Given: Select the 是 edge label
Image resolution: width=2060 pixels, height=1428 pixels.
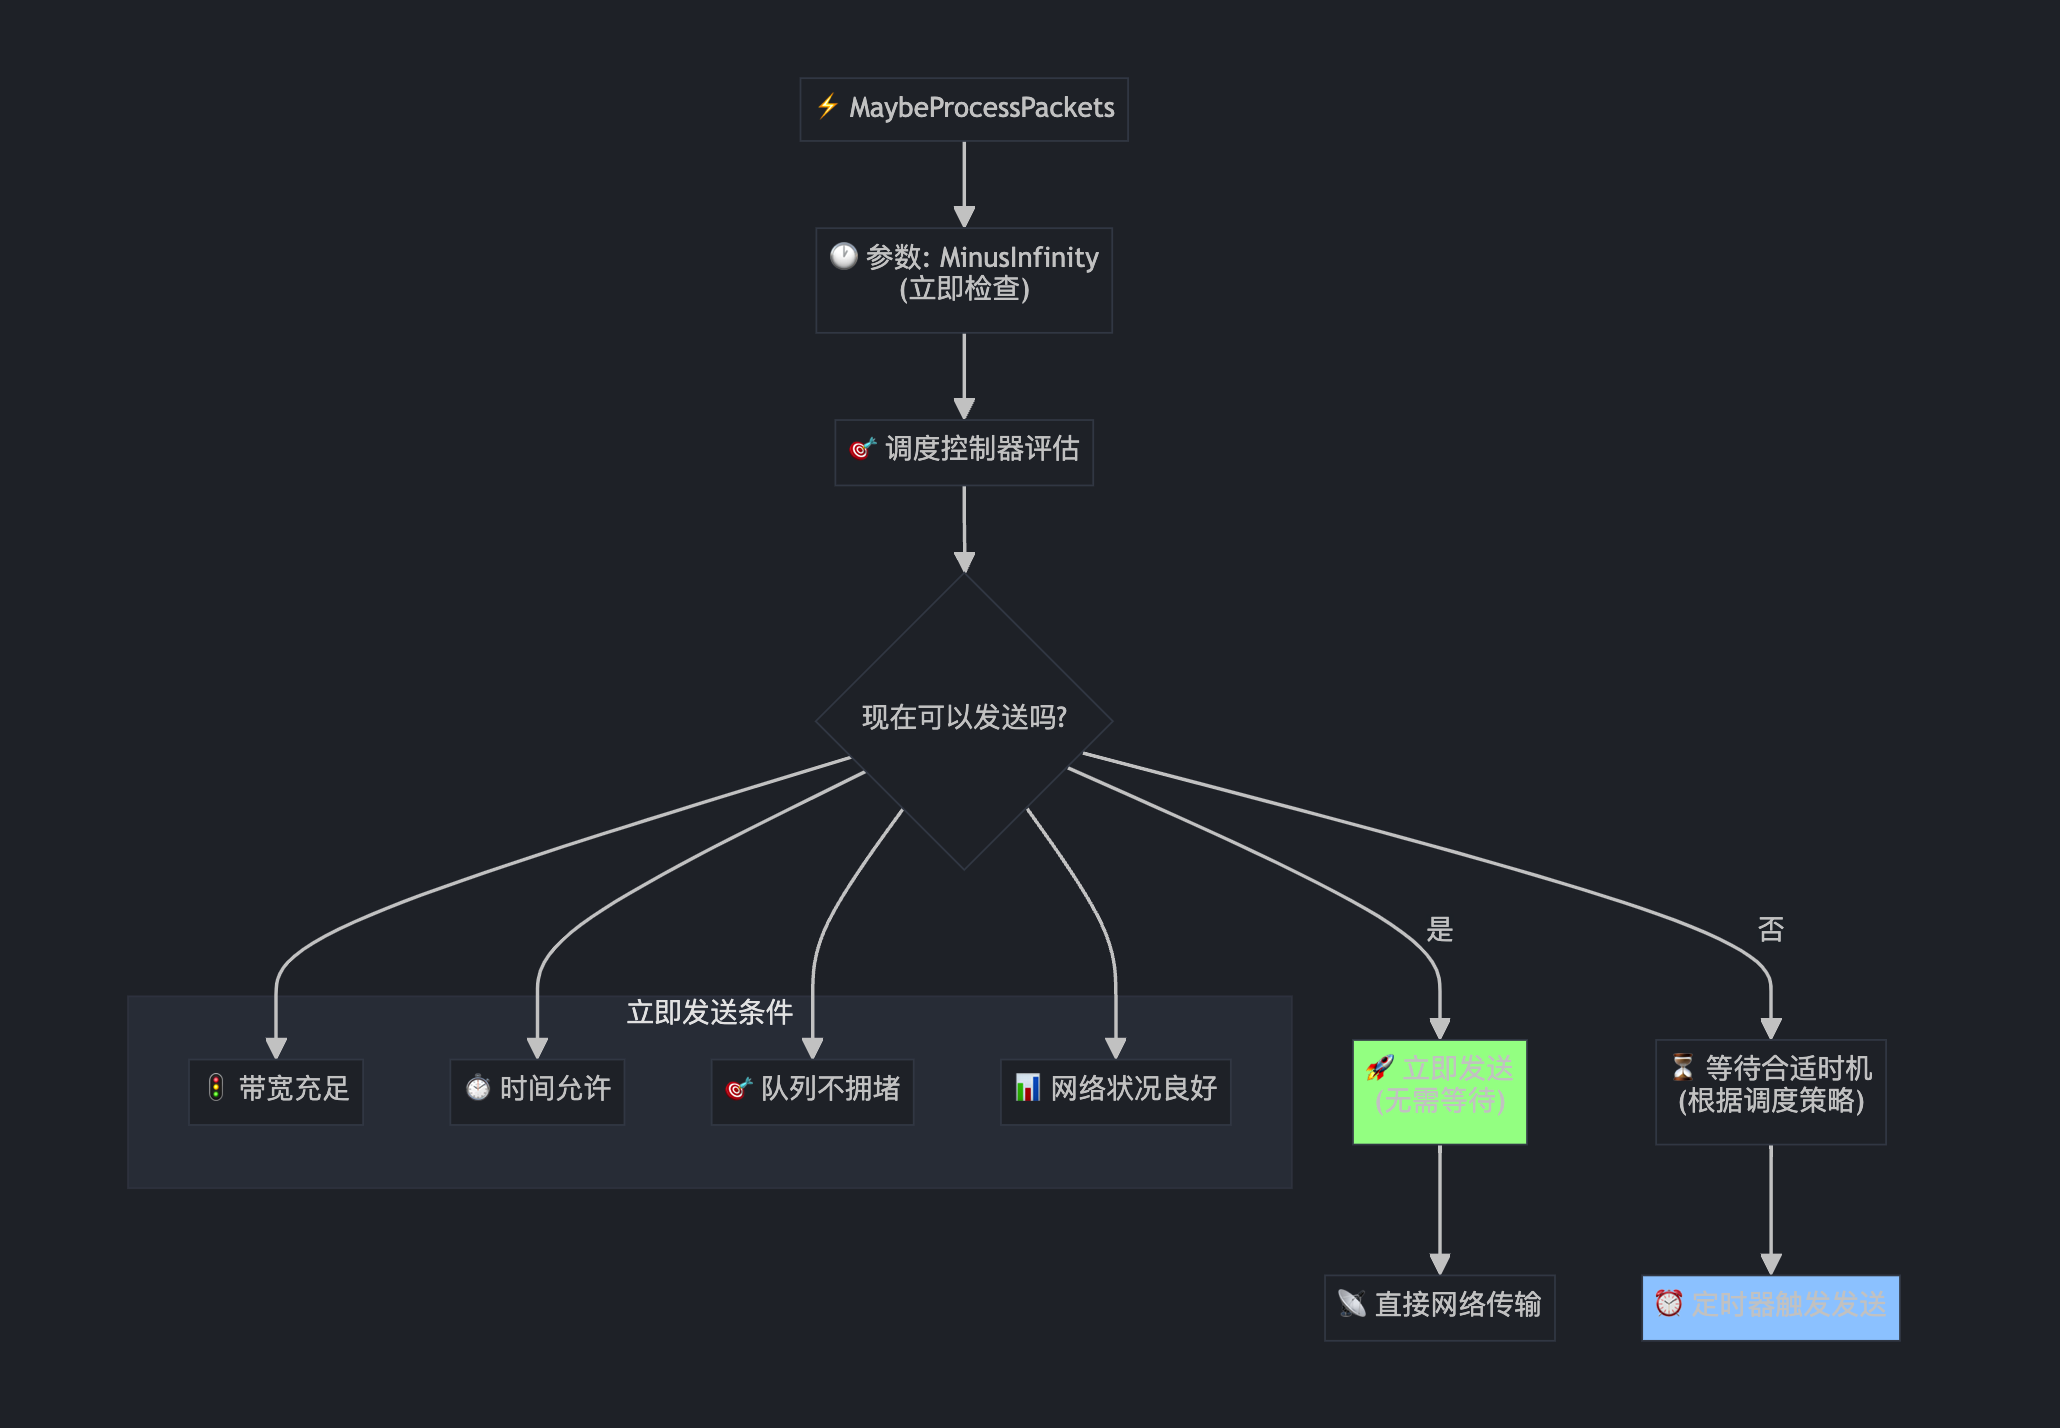Looking at the screenshot, I should (x=1438, y=929).
